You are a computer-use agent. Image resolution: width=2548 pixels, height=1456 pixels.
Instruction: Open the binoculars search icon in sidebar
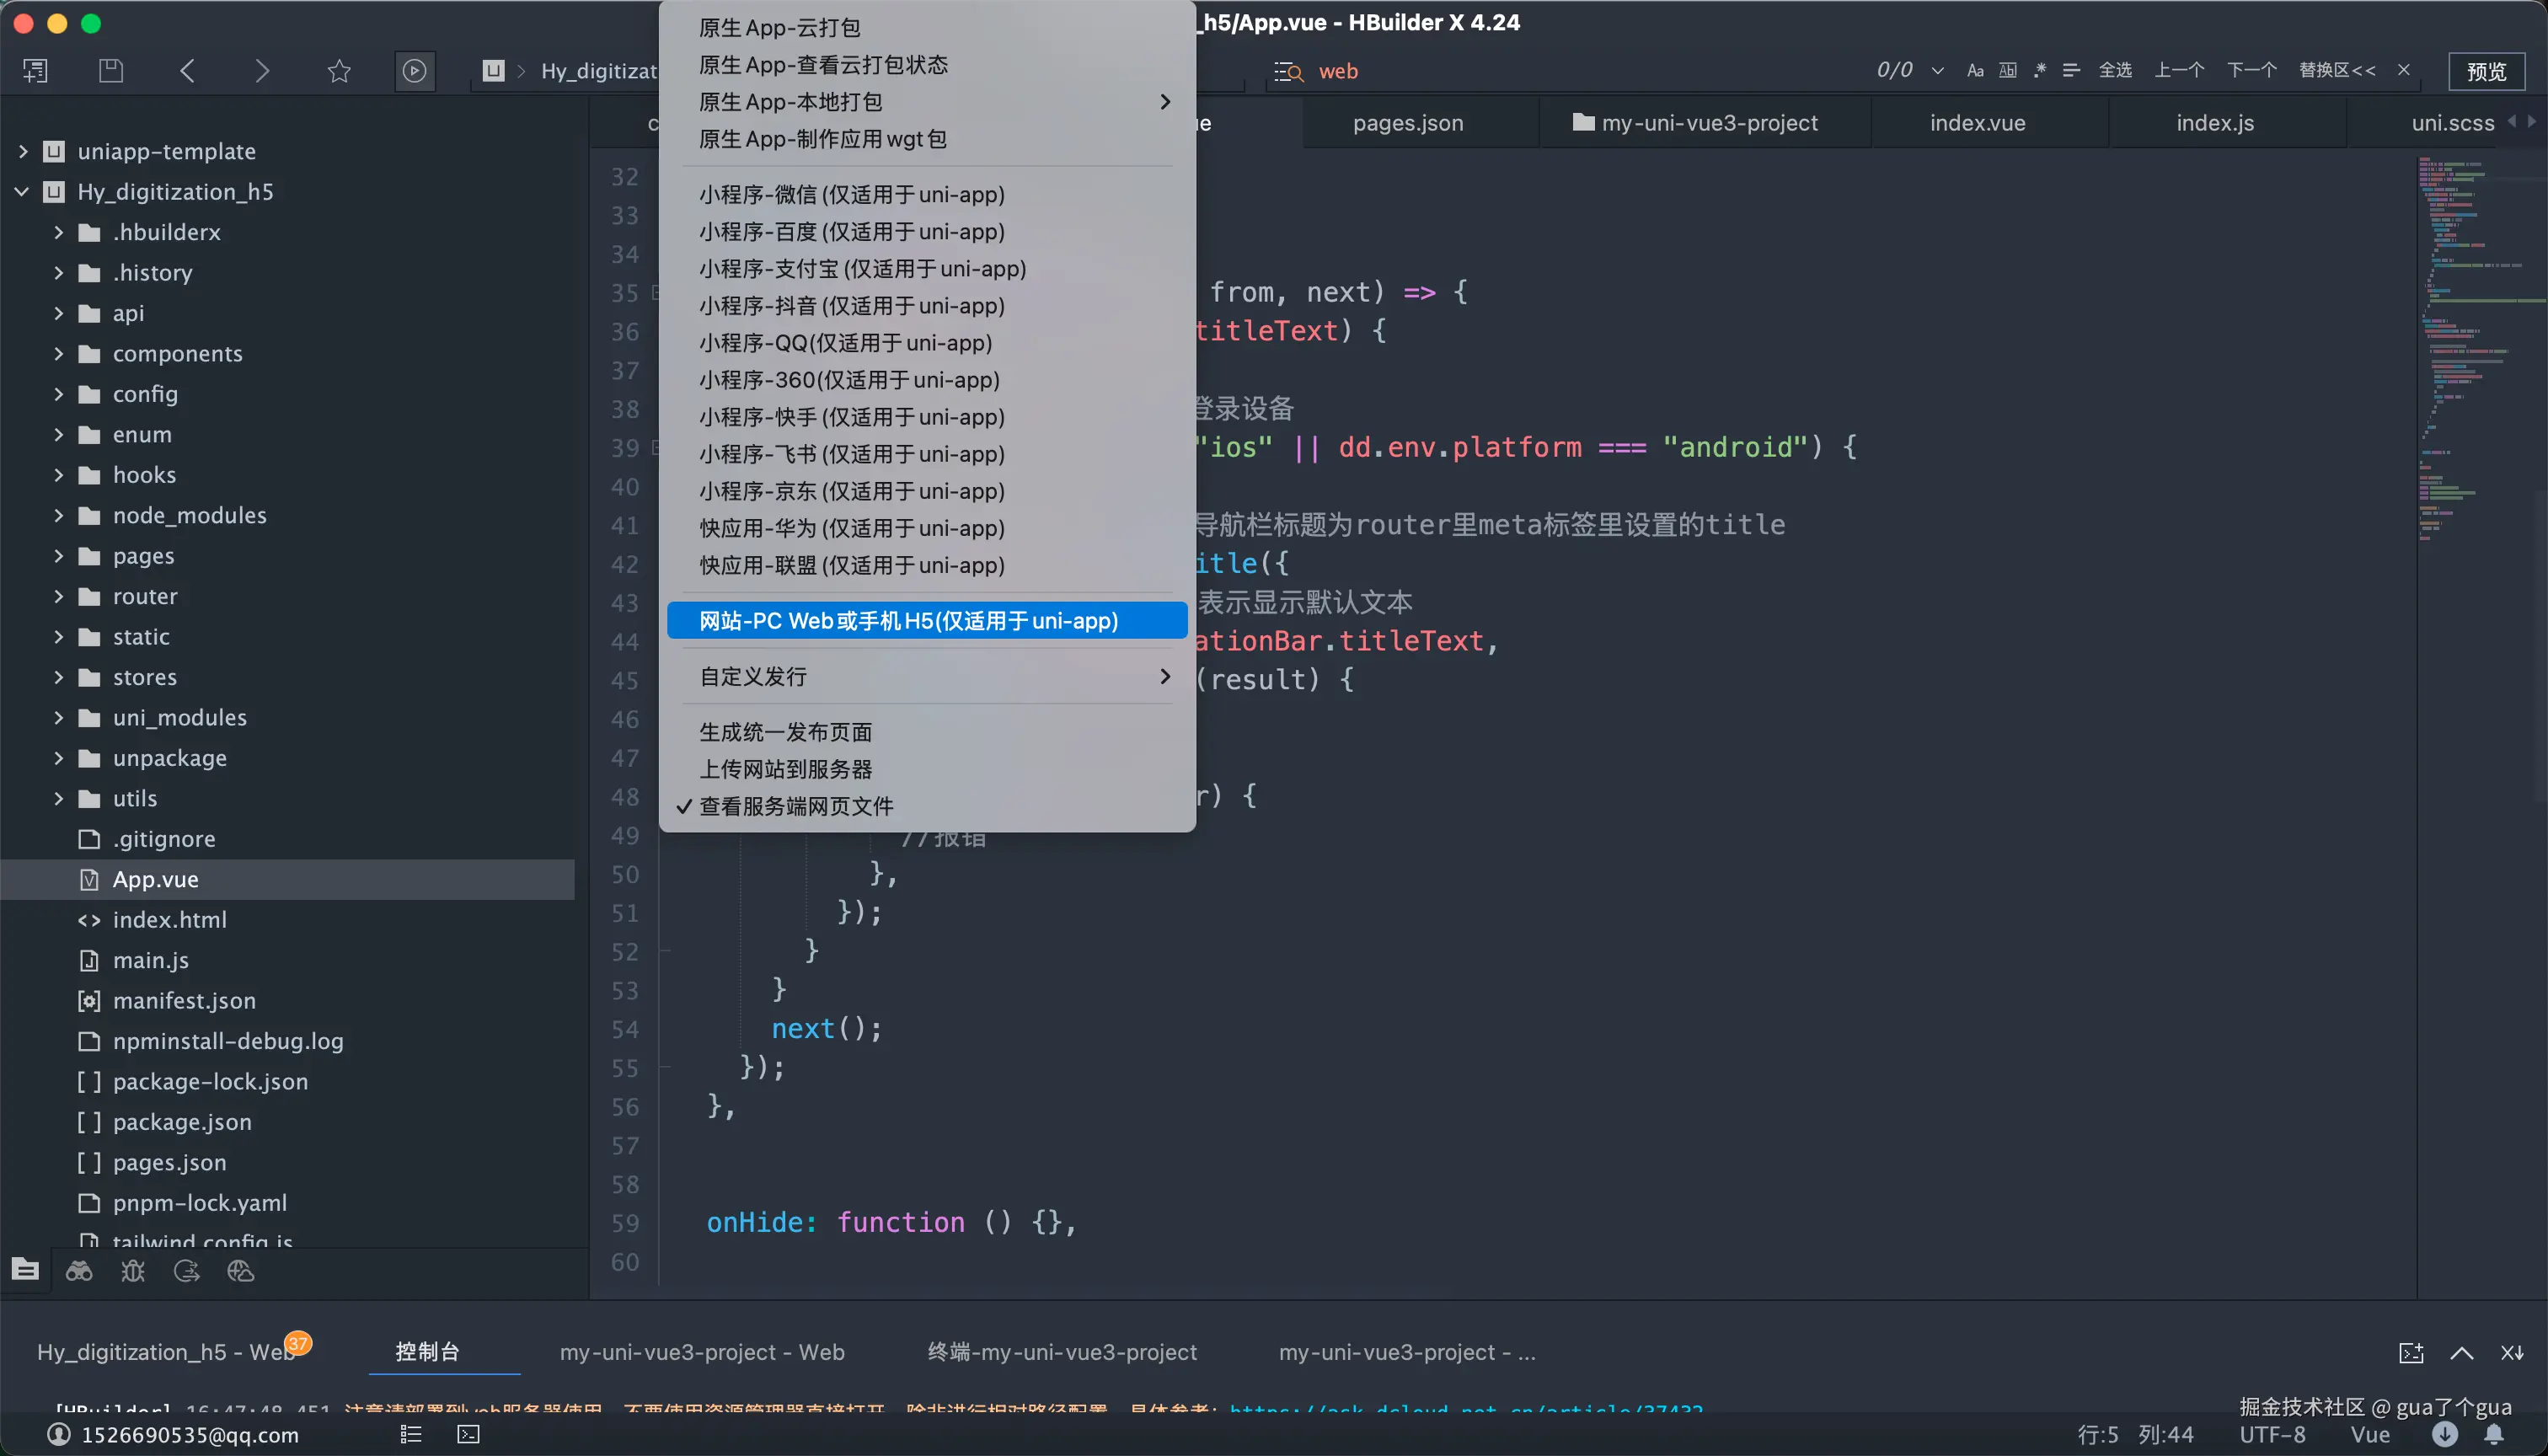79,1271
